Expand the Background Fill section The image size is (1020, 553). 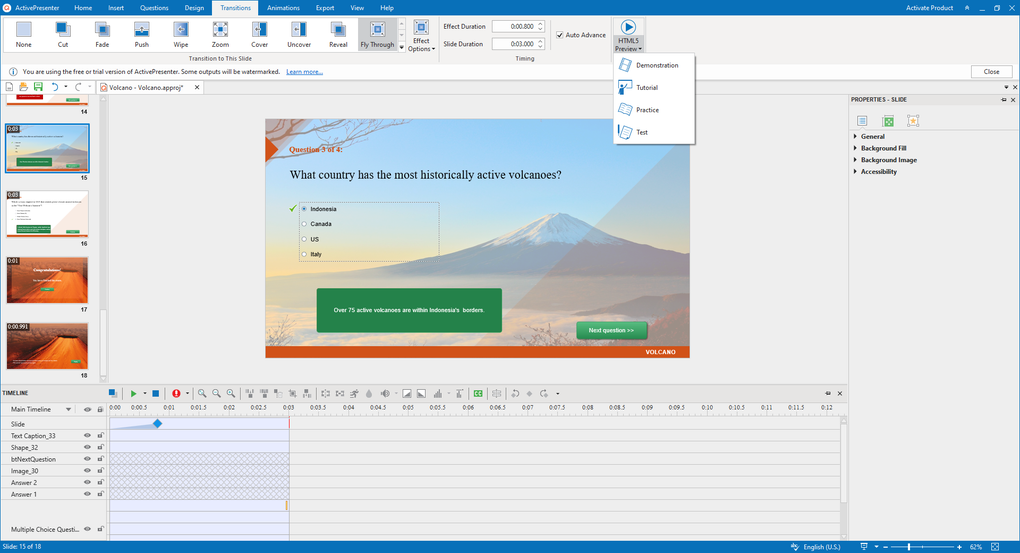883,148
